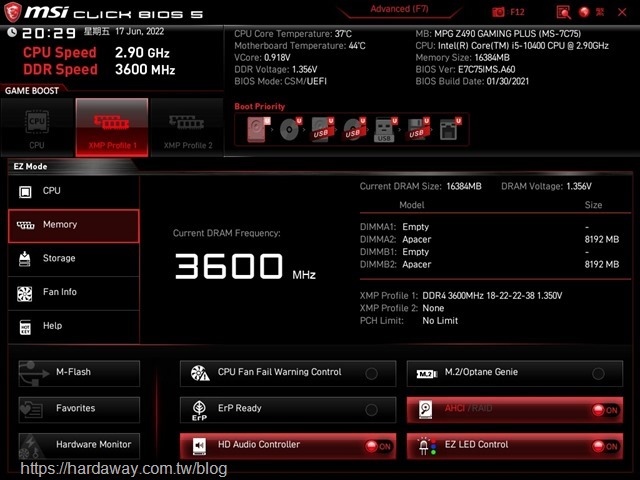Click the DIMMB2 Apacer memory row

pyautogui.click(x=489, y=264)
